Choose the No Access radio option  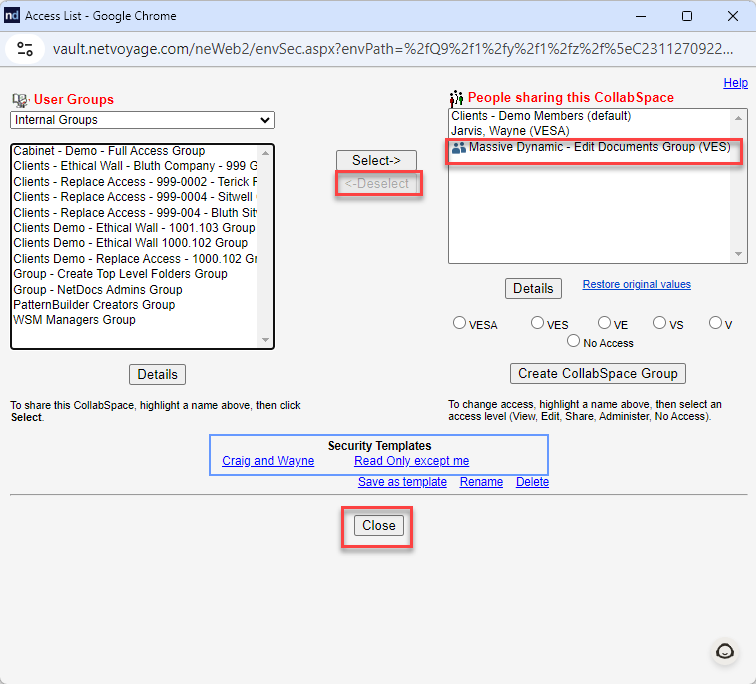pyautogui.click(x=573, y=341)
